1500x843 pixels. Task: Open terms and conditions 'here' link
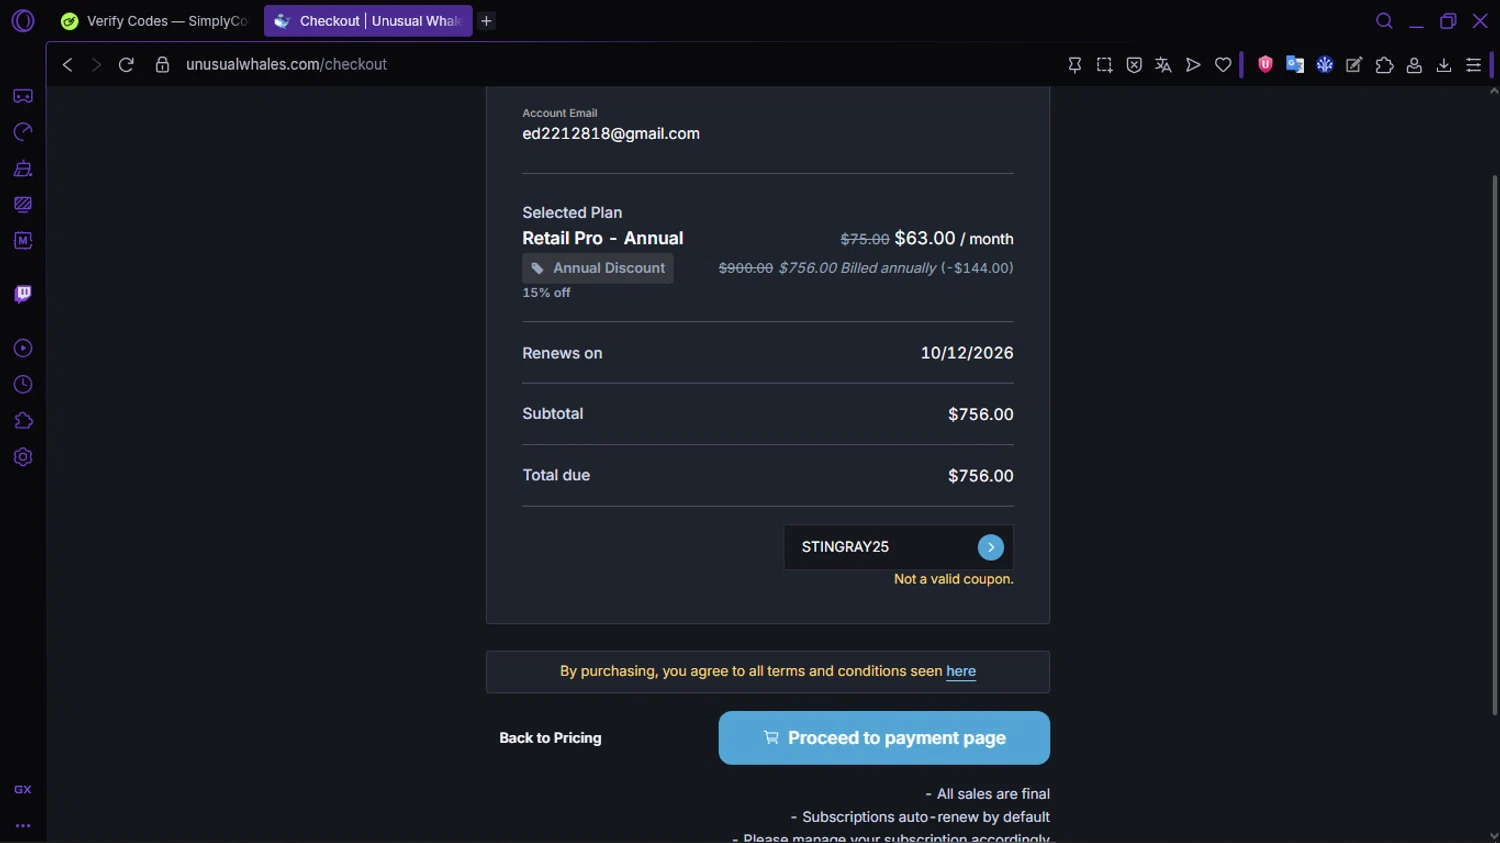click(x=961, y=671)
